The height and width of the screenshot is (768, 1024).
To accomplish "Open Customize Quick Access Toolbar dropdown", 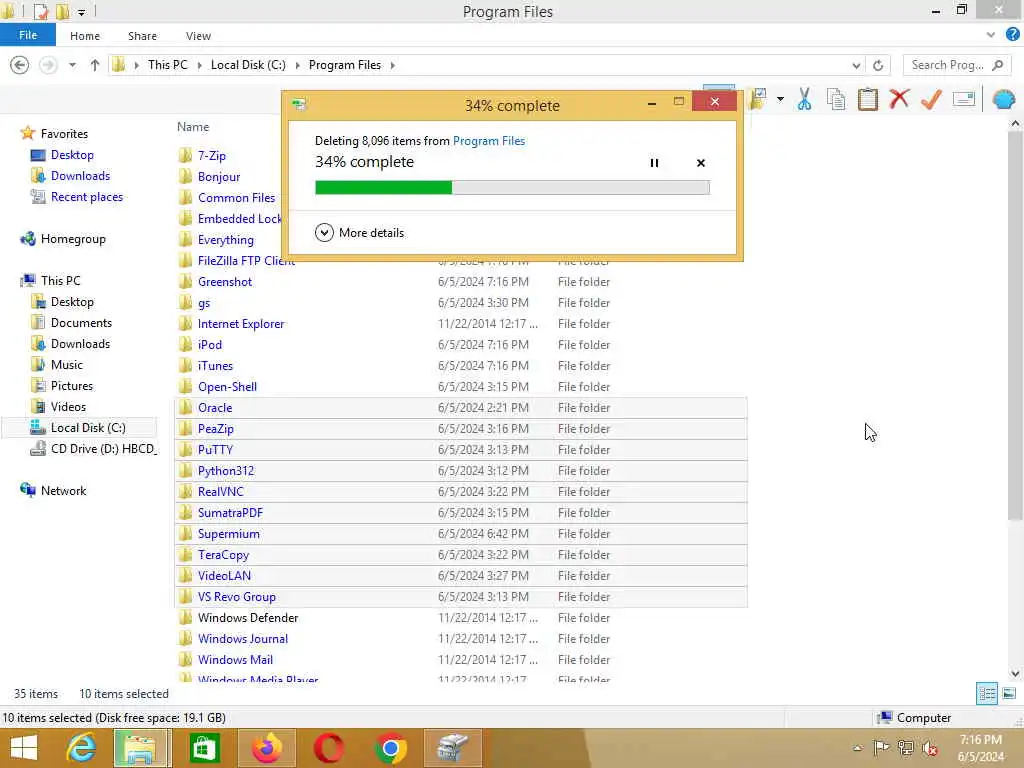I will (x=81, y=12).
